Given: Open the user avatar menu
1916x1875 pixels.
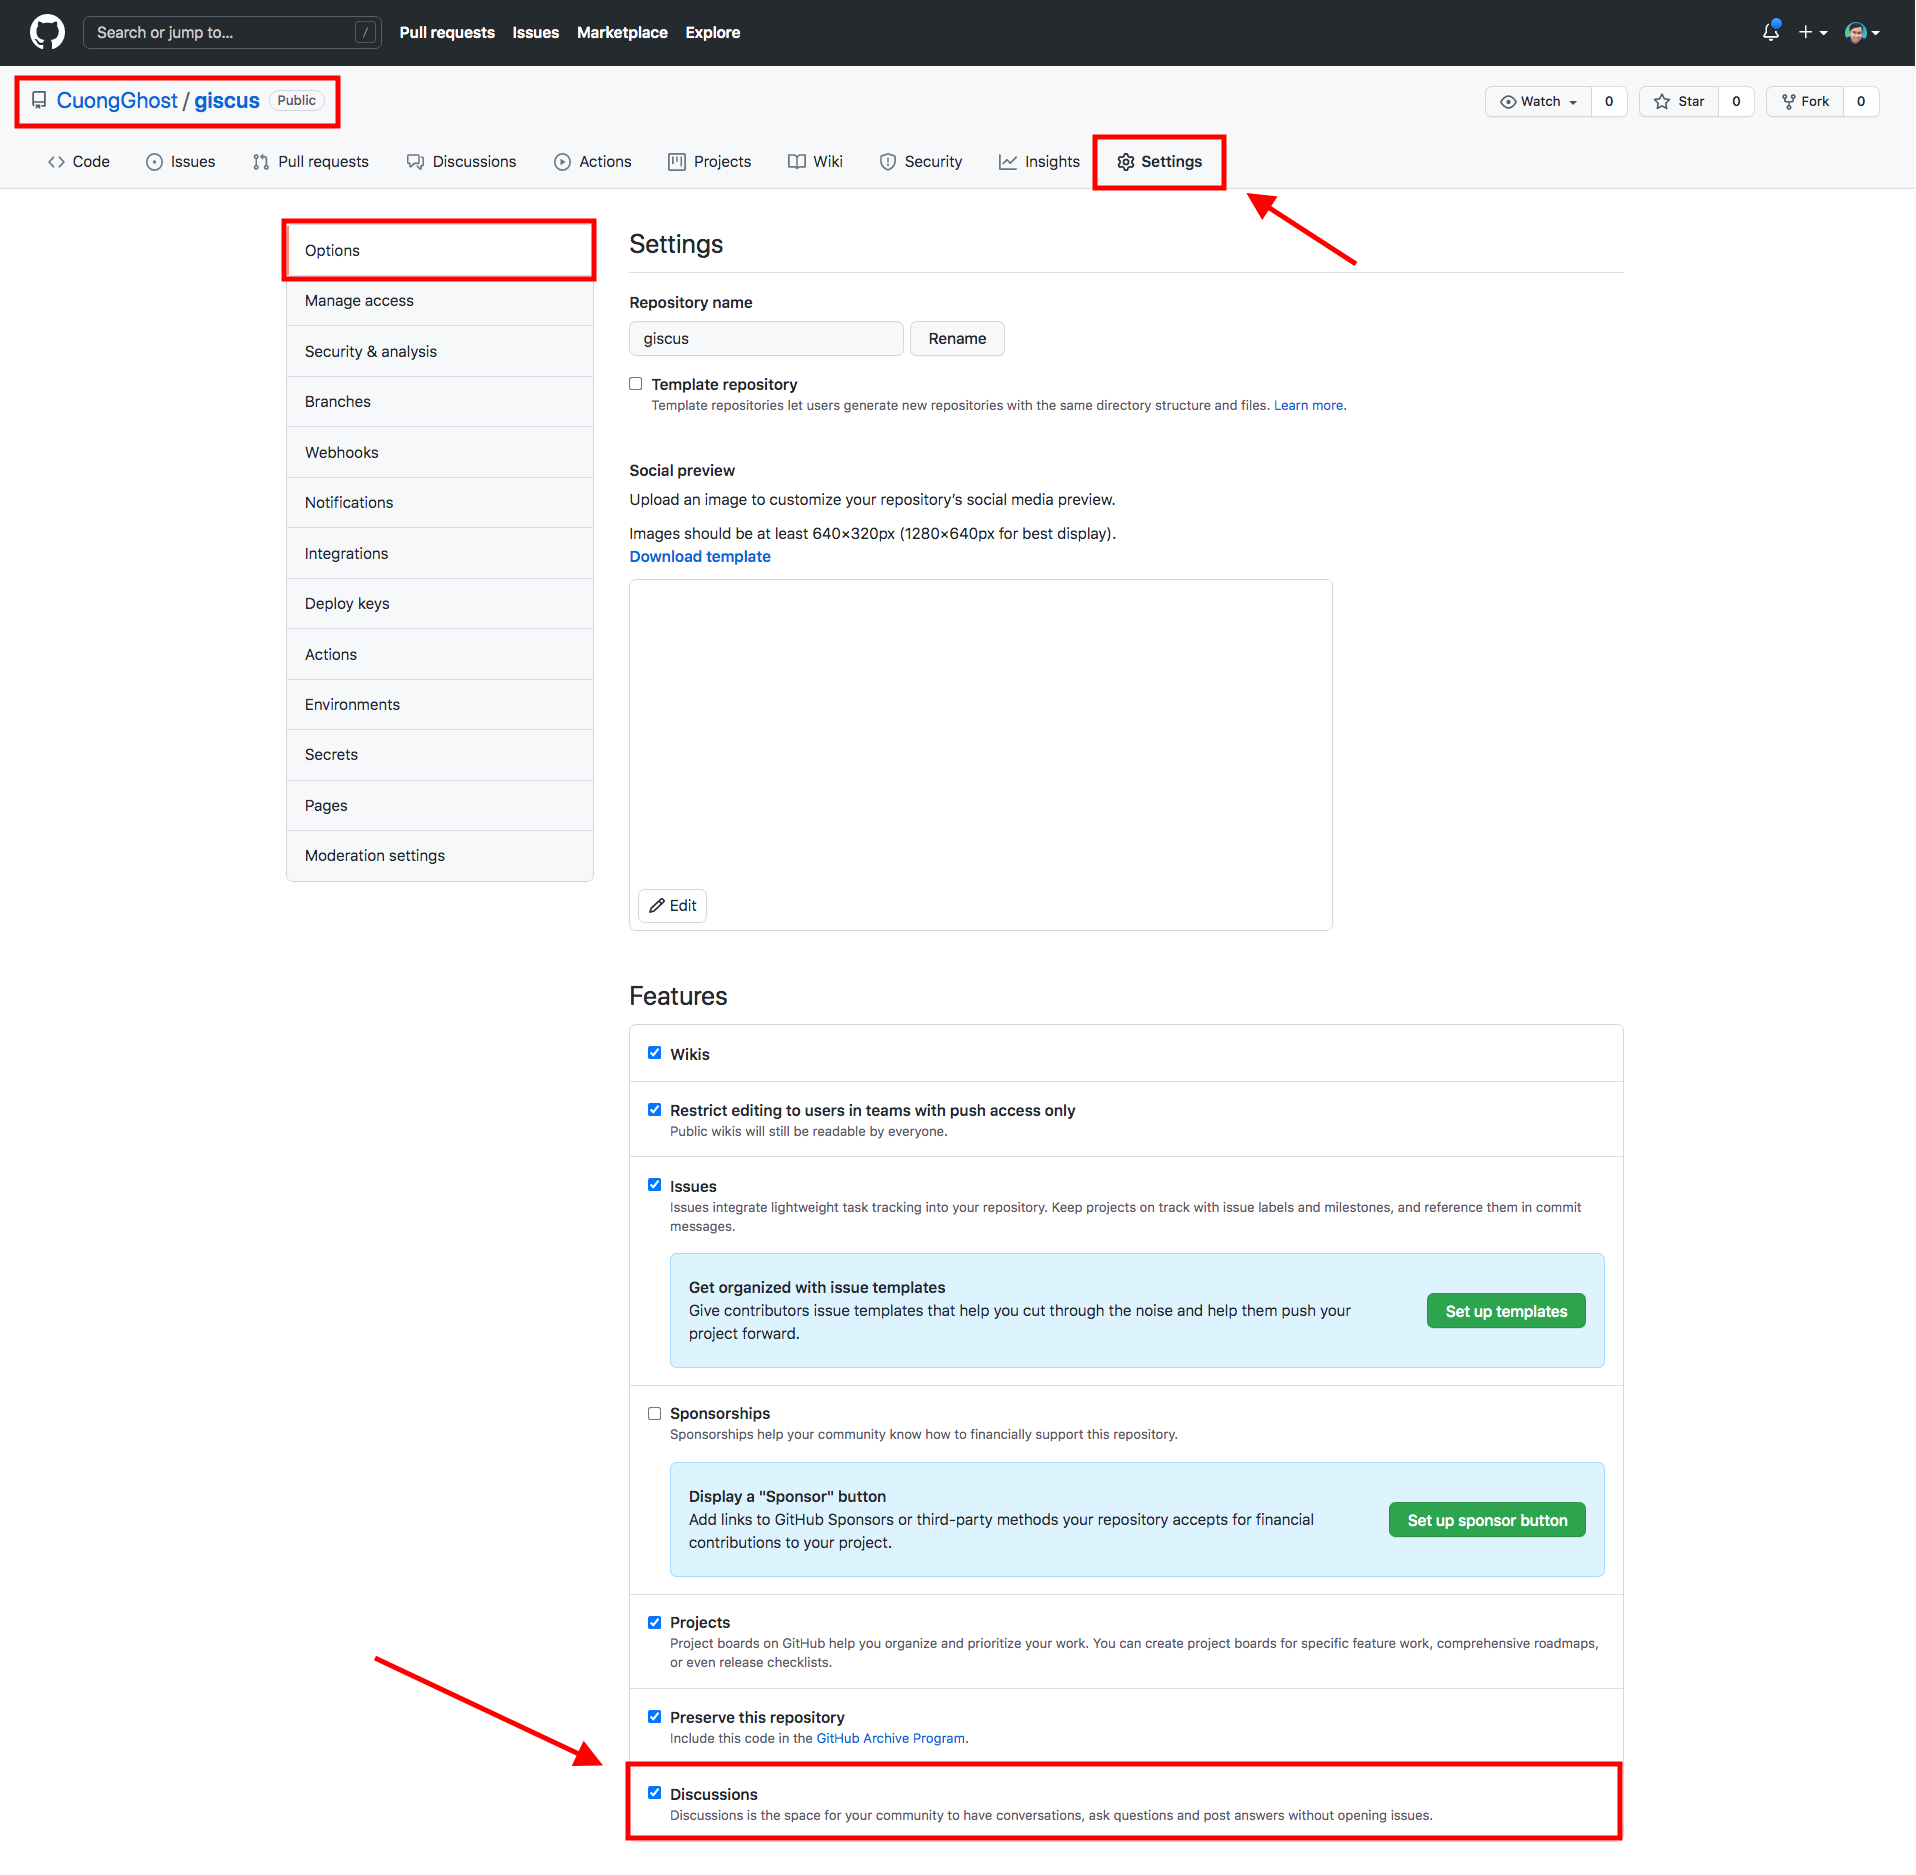Looking at the screenshot, I should pos(1862,32).
